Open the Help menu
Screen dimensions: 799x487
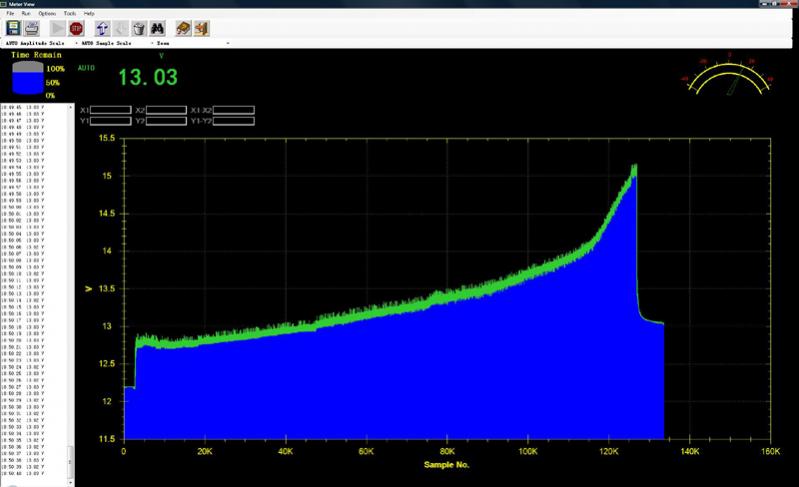click(89, 13)
